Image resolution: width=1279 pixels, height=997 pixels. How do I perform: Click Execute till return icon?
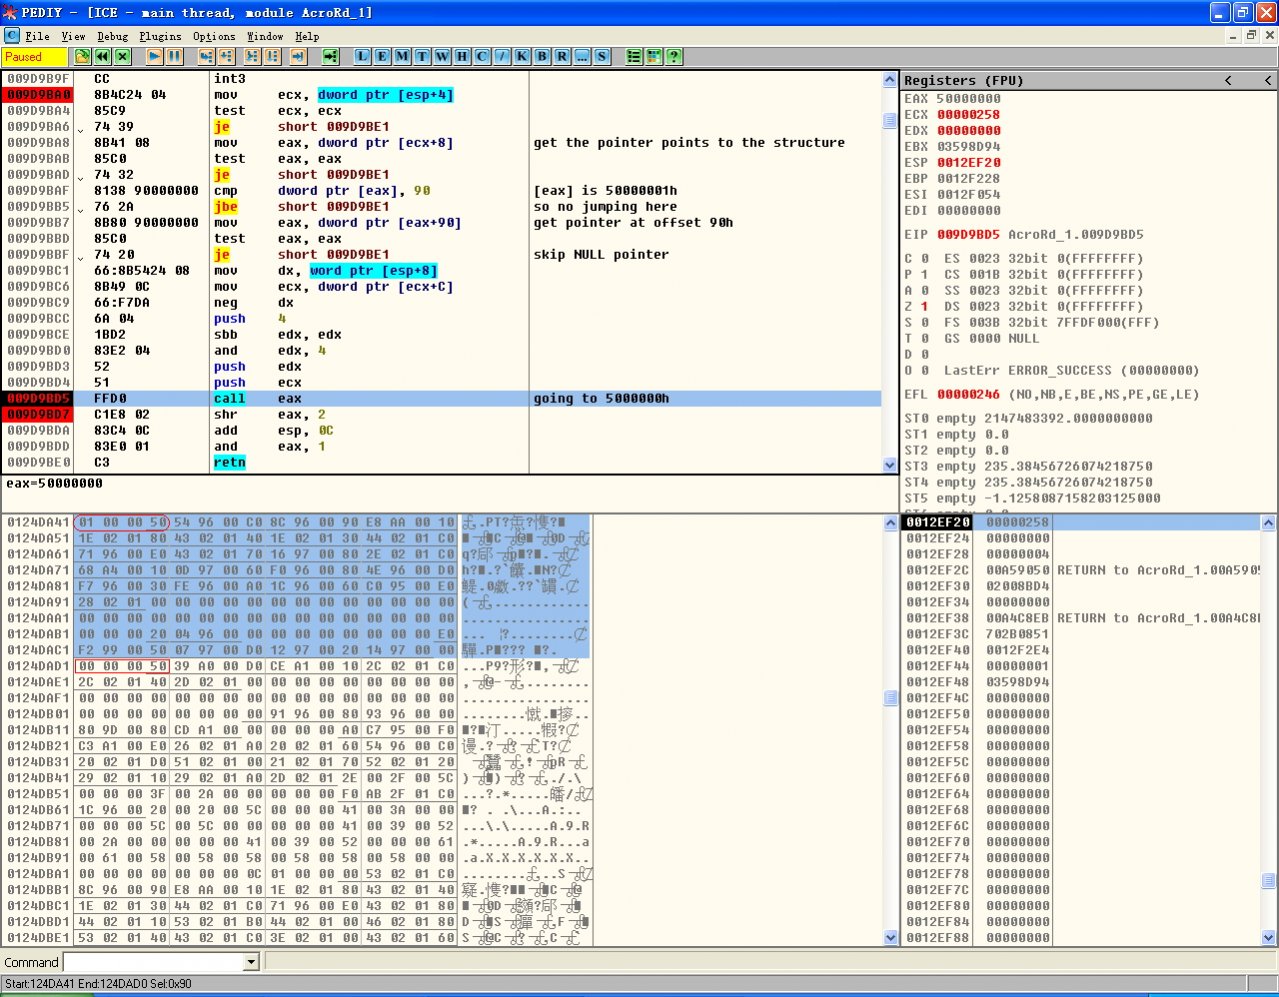click(298, 57)
